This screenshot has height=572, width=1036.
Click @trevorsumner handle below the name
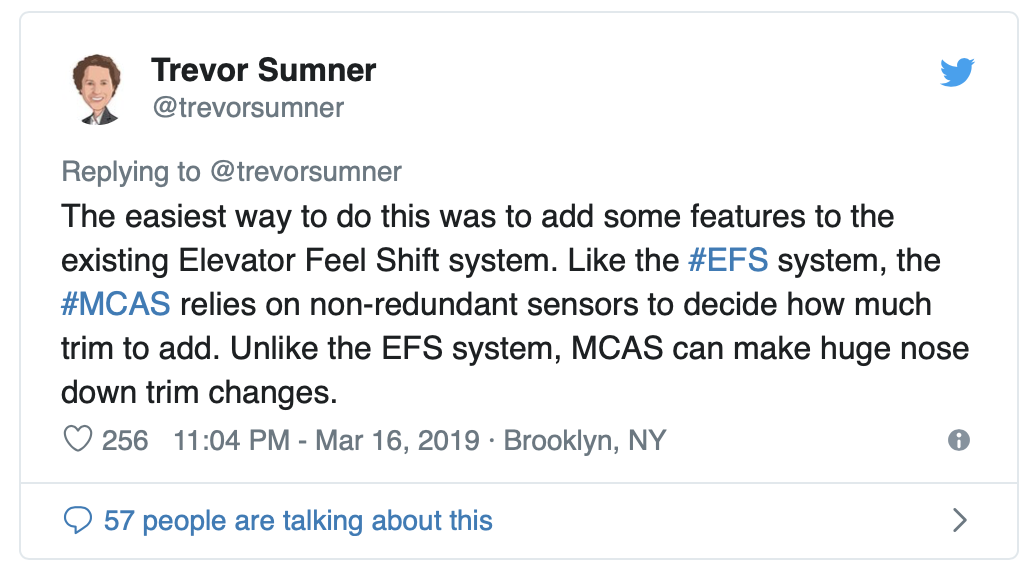247,108
